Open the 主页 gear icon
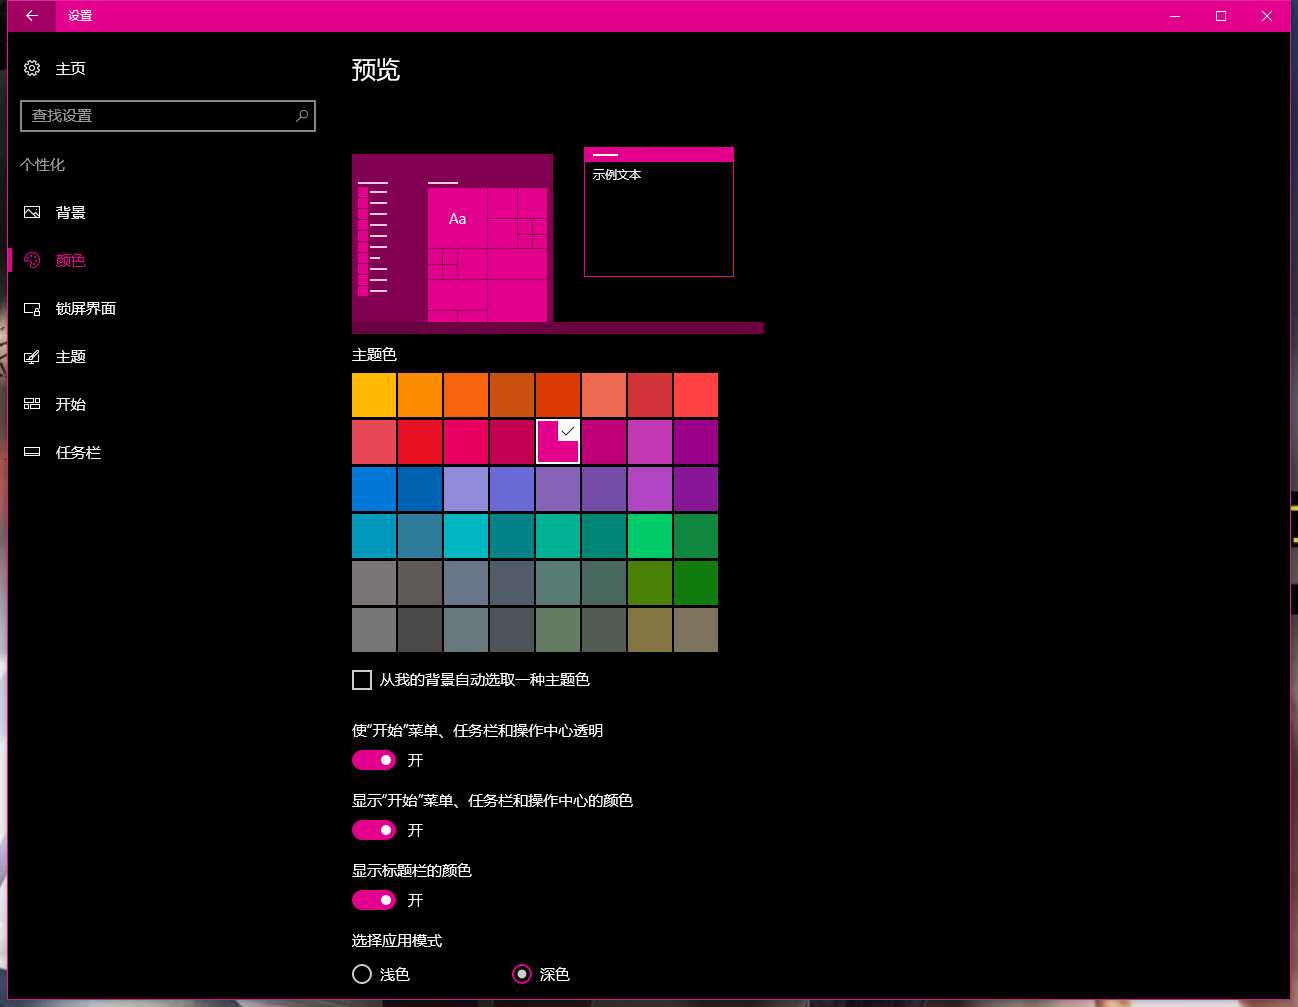 32,68
